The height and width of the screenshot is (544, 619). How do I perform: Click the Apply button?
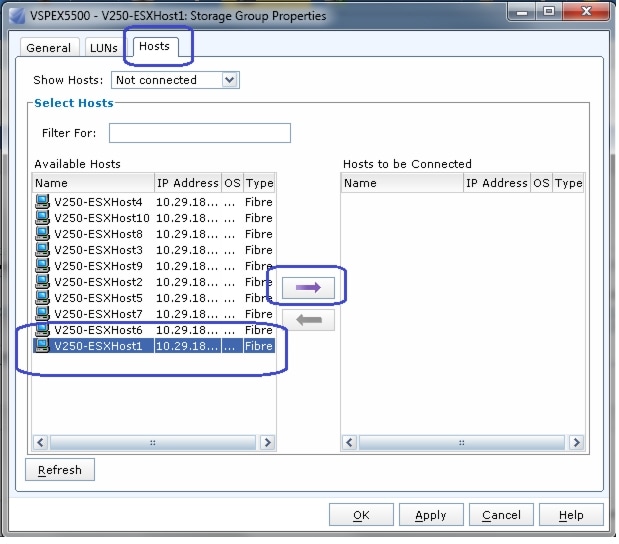(431, 515)
